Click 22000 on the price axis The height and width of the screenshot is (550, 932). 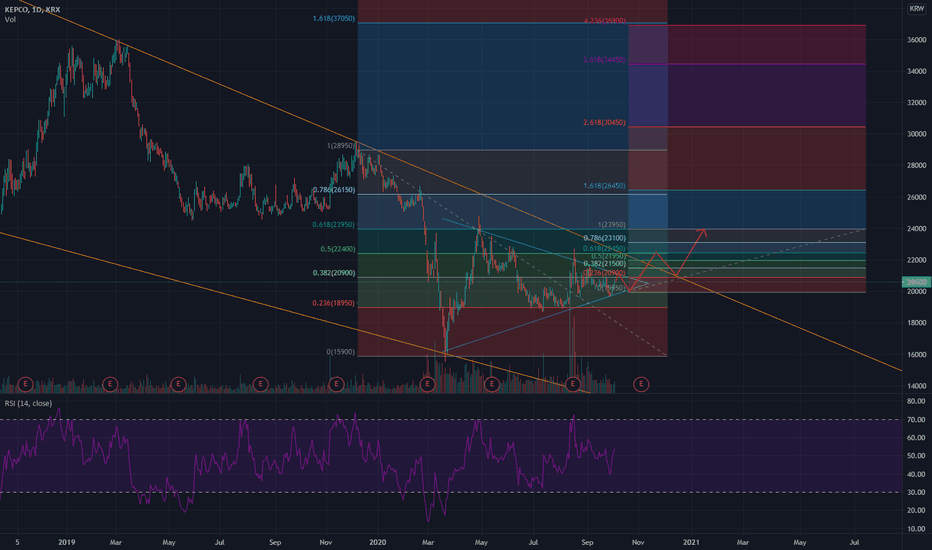point(917,260)
